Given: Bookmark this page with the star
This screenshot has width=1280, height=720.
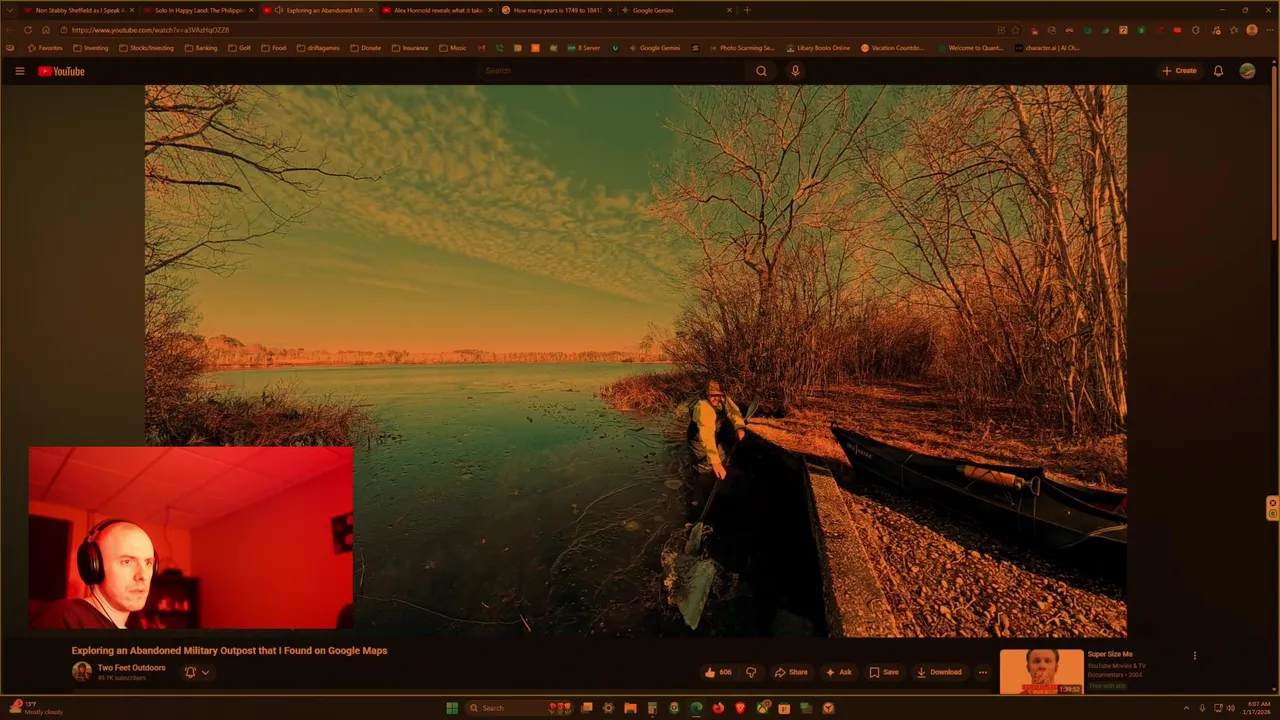Looking at the screenshot, I should click(1015, 30).
